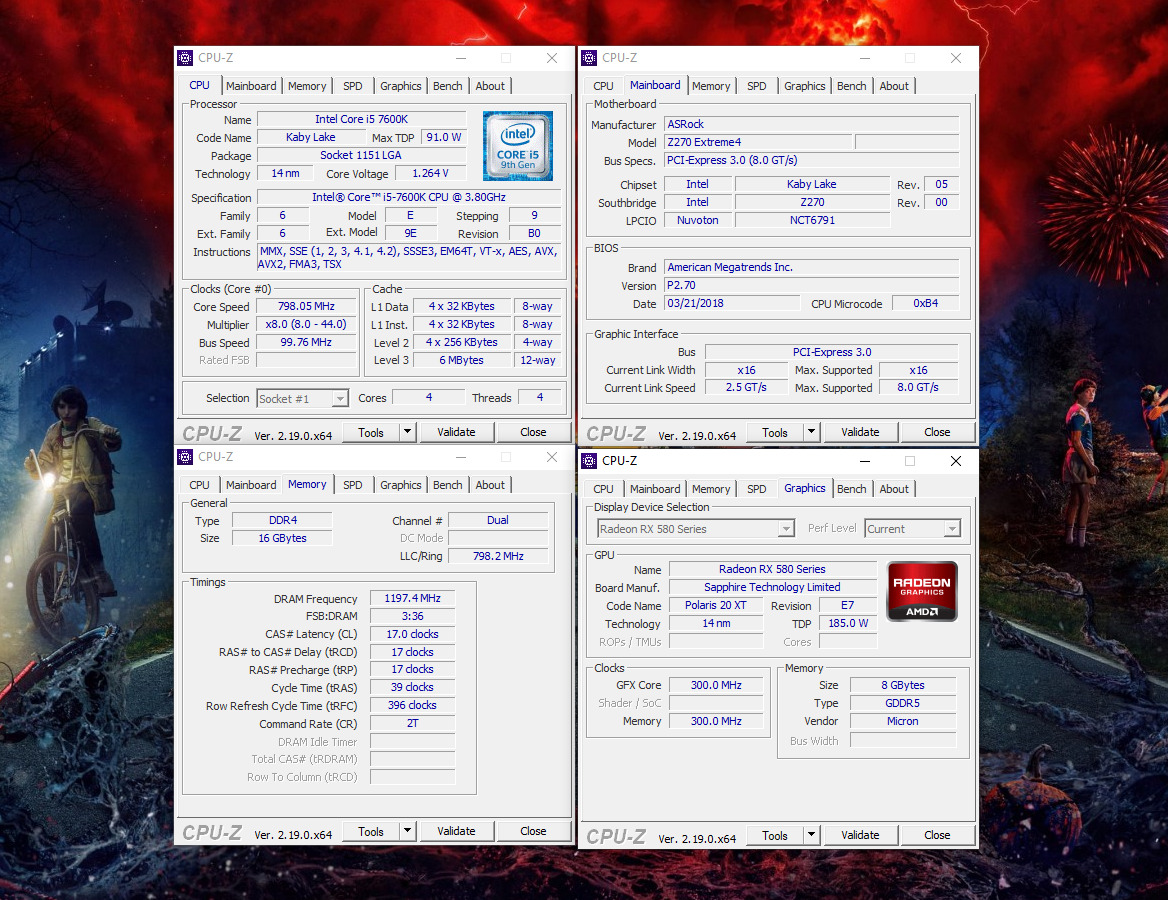Click the Channel # value Dual
The height and width of the screenshot is (900, 1168).
pyautogui.click(x=498, y=520)
